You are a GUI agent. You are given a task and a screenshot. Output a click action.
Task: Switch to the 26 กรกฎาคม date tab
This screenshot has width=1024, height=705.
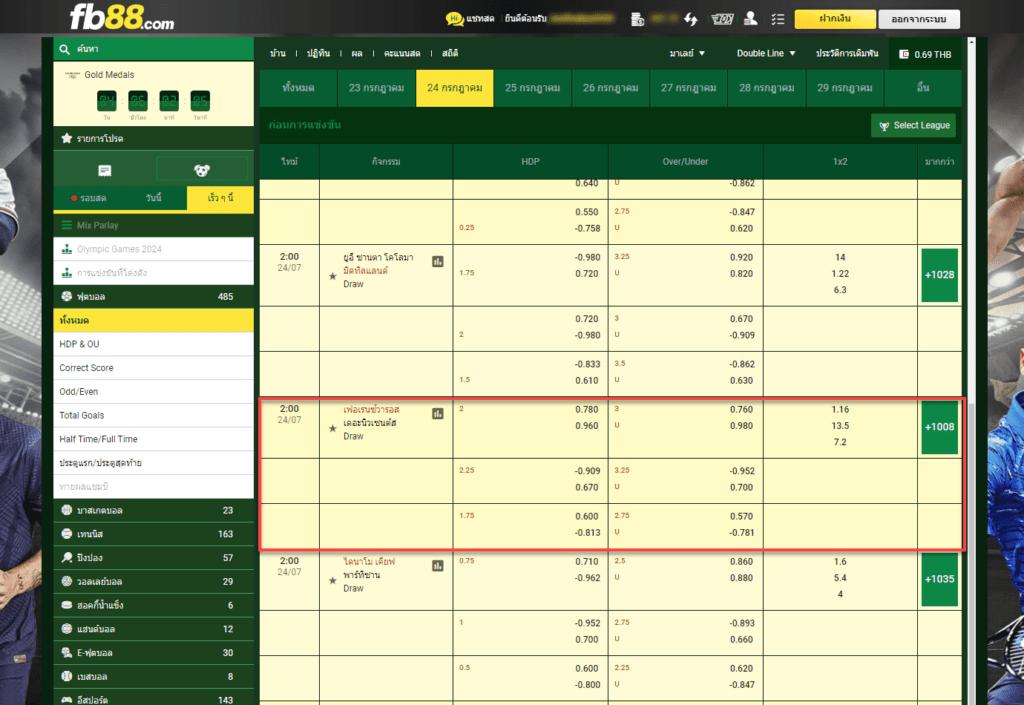[x=611, y=88]
